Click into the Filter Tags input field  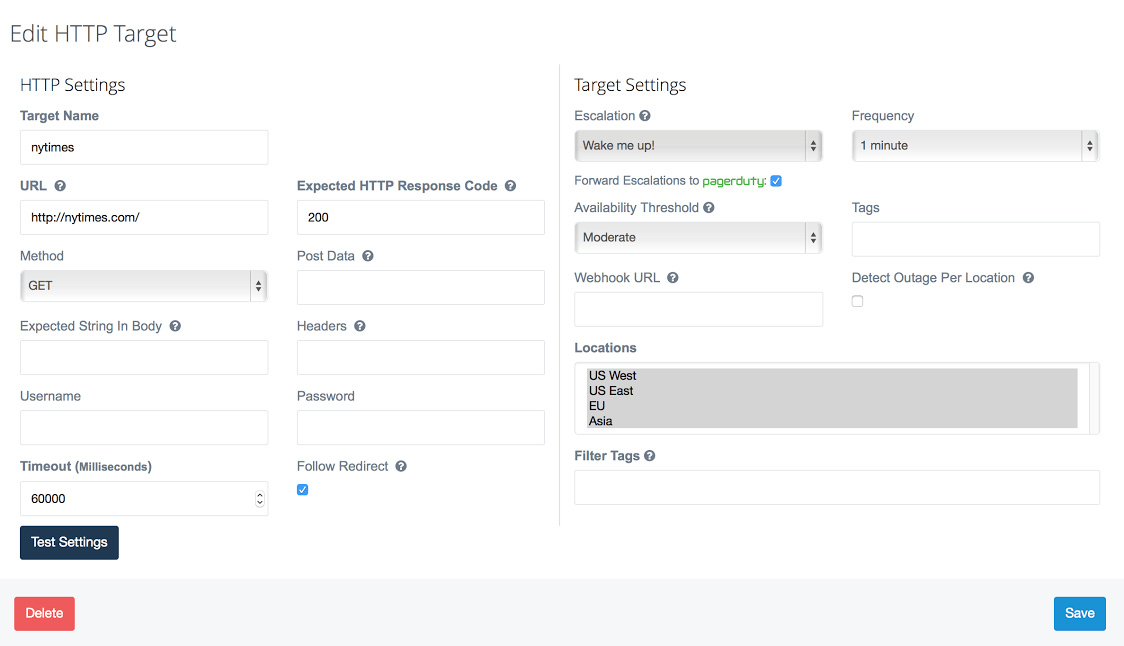coord(836,488)
